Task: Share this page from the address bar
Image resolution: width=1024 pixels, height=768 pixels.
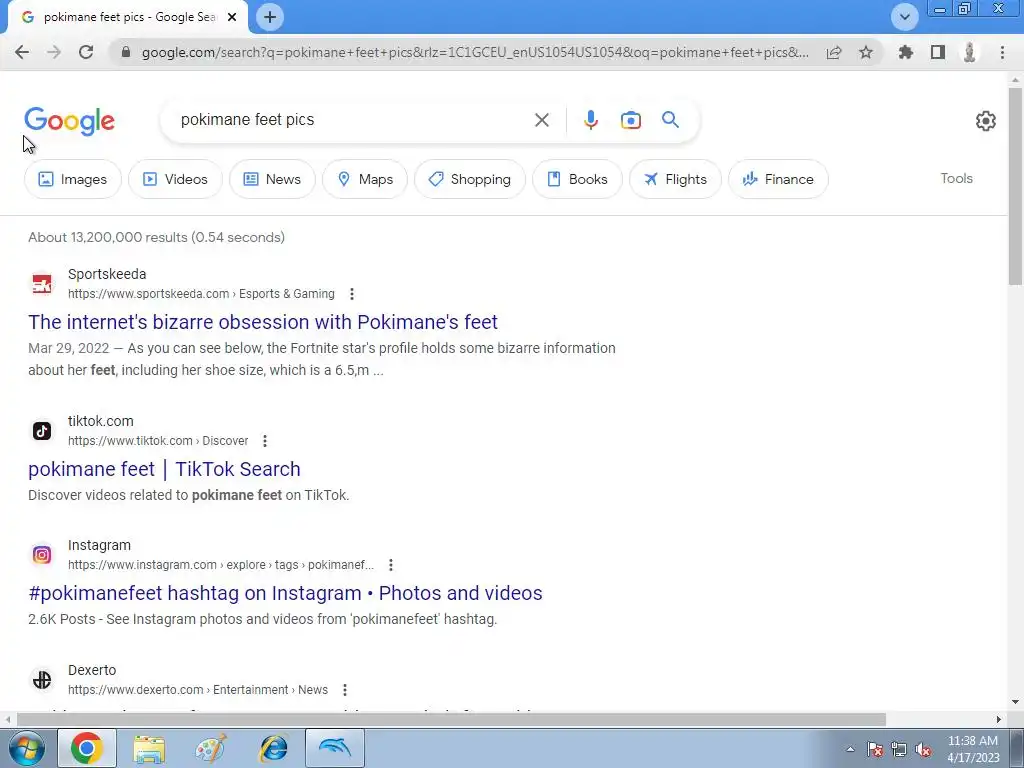Action: click(x=834, y=52)
